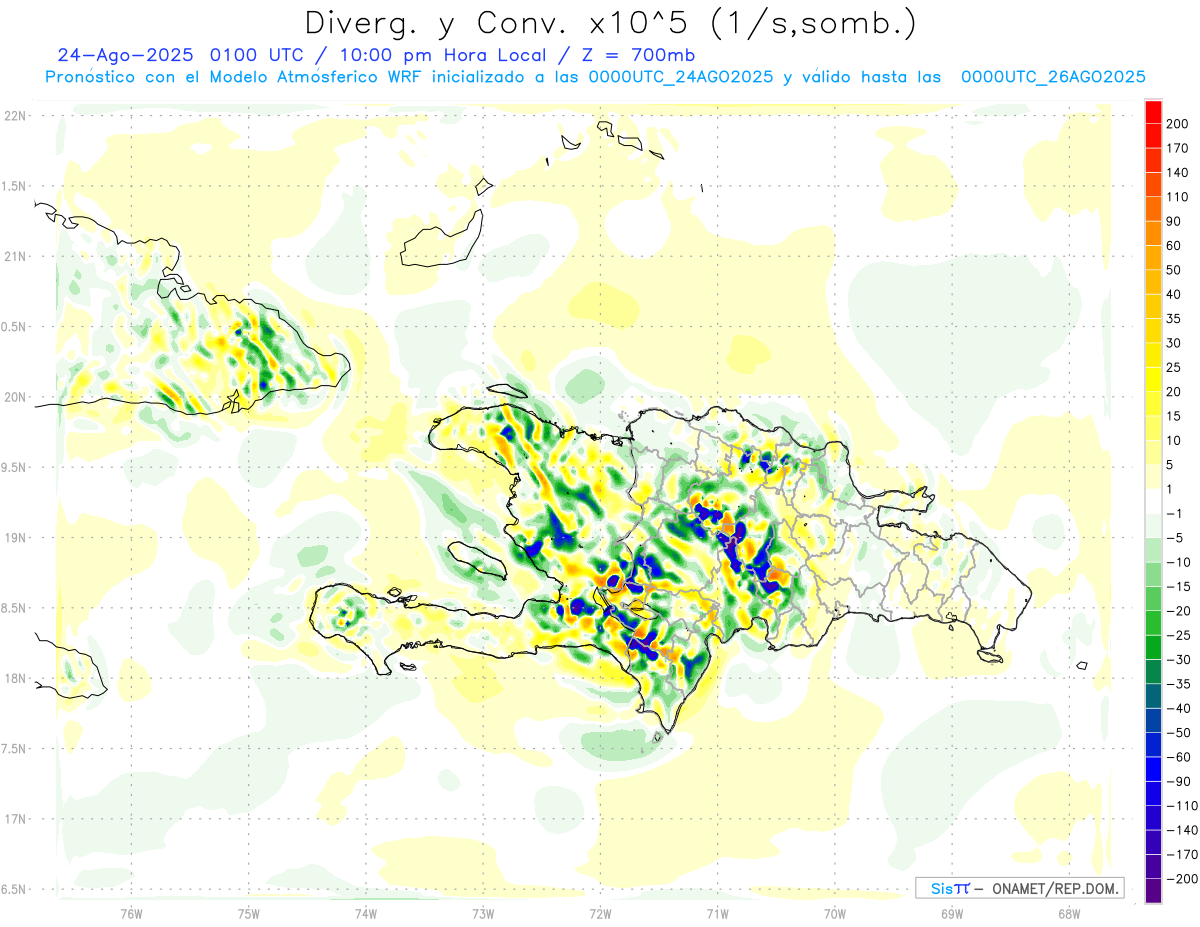1200x927 pixels.
Task: Click the colorbar label "-40"
Action: [1179, 708]
